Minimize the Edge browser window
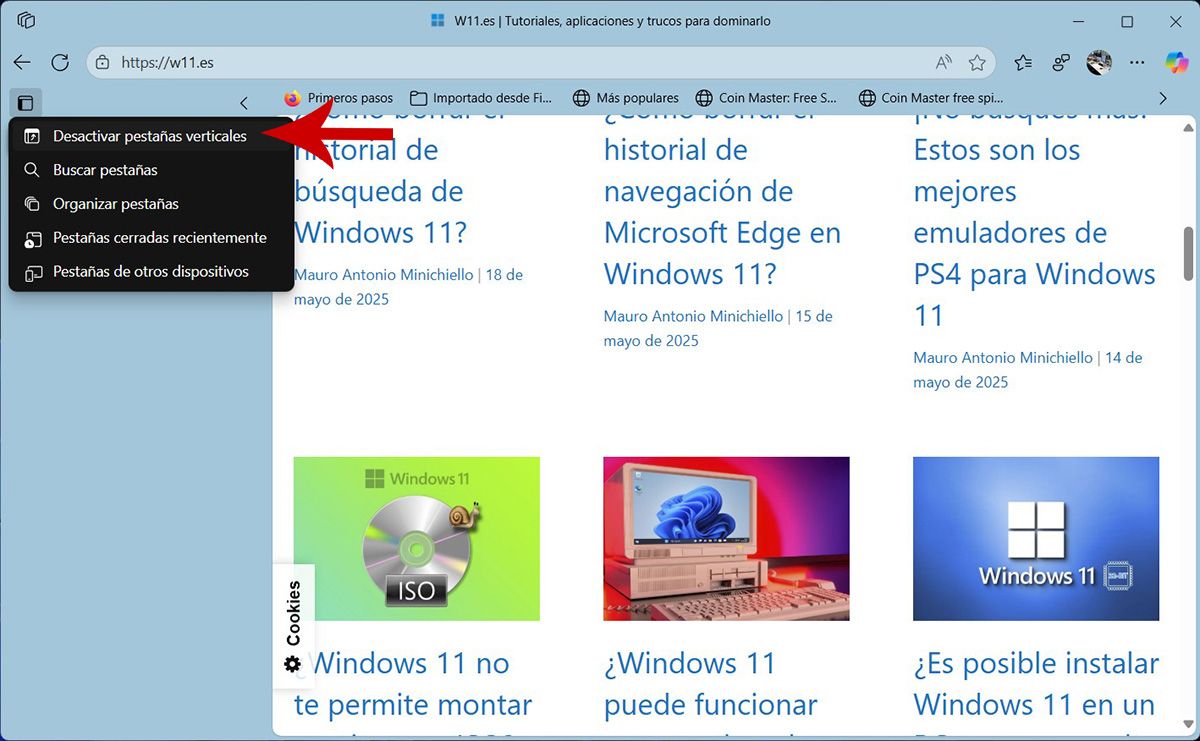Image resolution: width=1200 pixels, height=741 pixels. 1078,21
